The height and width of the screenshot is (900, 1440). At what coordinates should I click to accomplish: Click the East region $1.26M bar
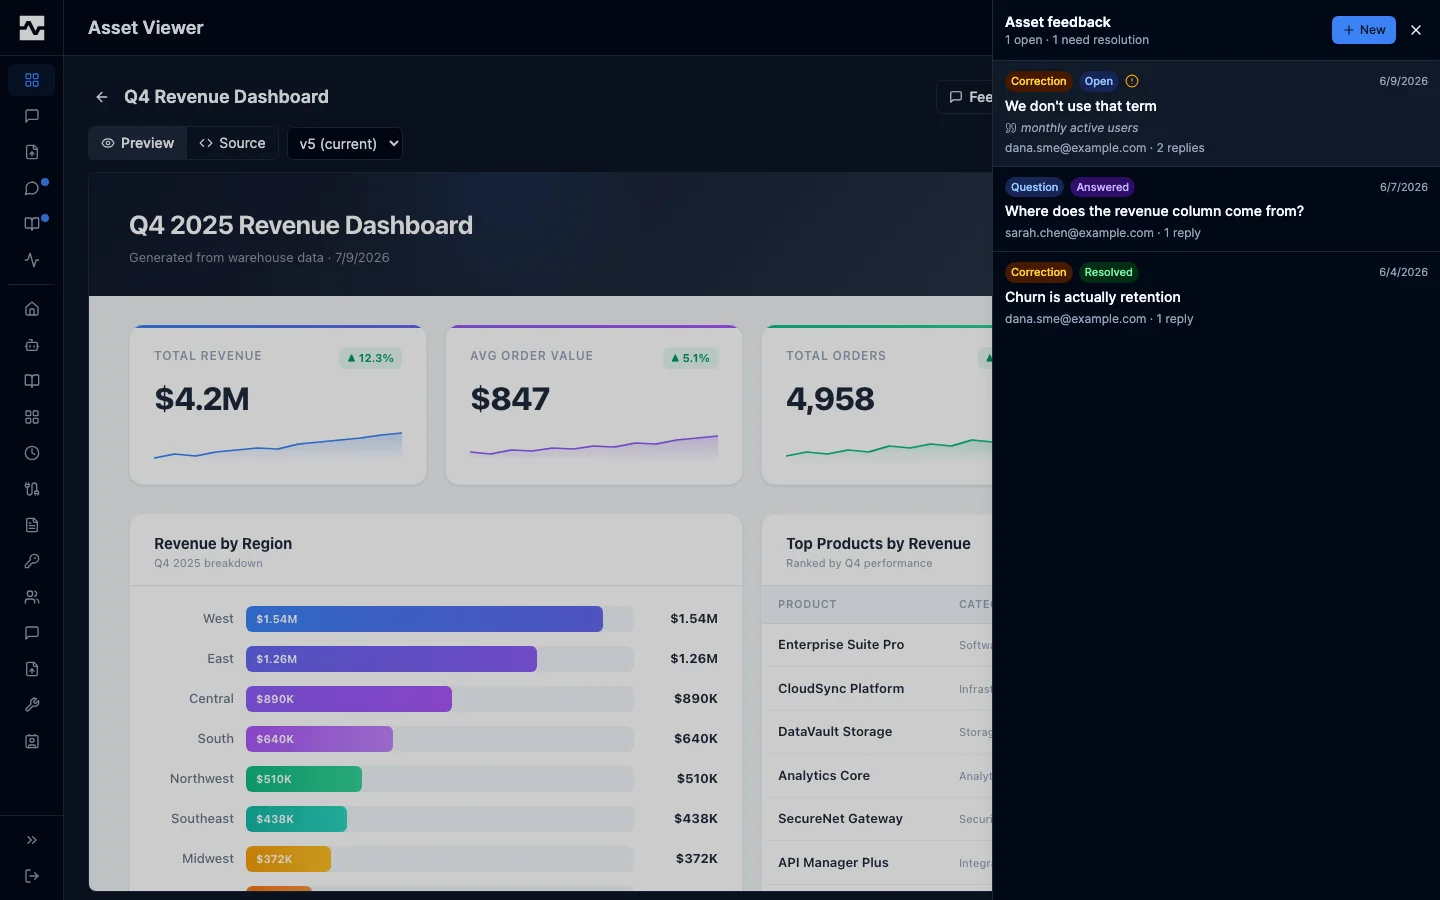391,659
